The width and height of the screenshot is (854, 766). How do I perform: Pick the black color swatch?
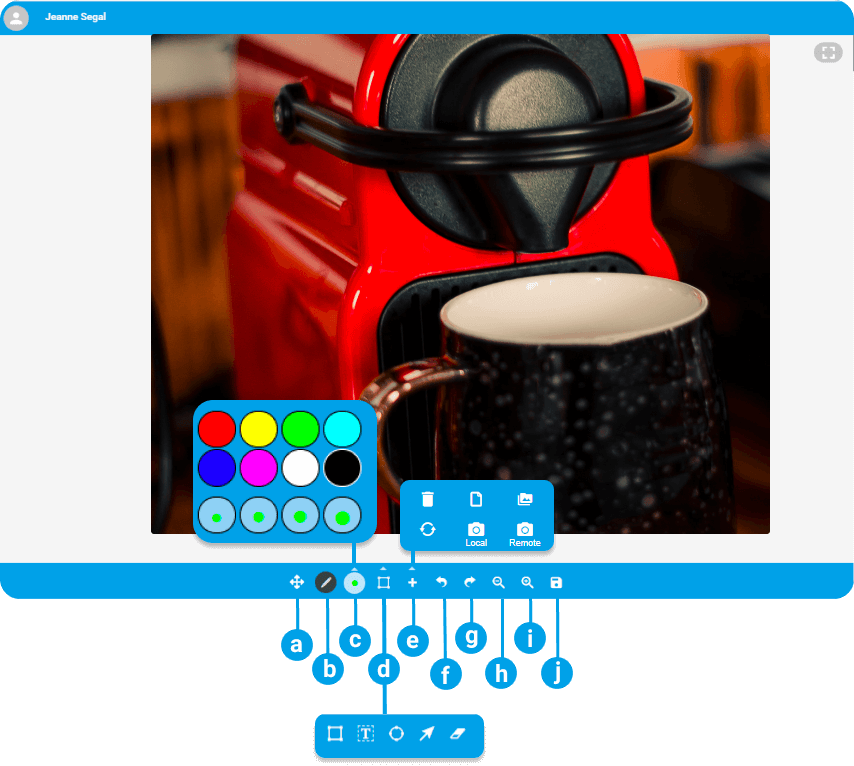point(342,468)
